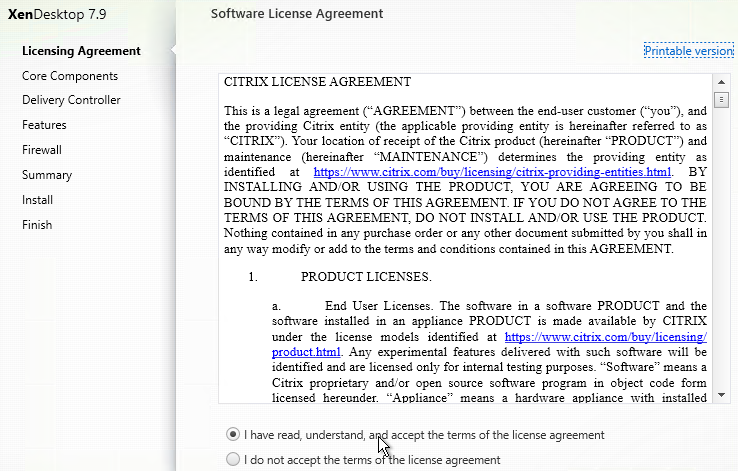Screen dimensions: 738x471
Task: Select the Licensing Agreement step
Action: click(x=81, y=51)
